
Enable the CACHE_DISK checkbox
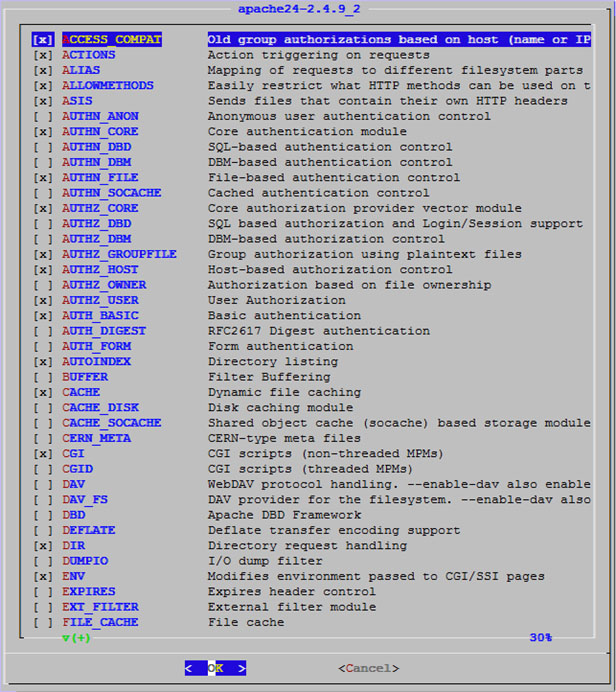pos(43,408)
